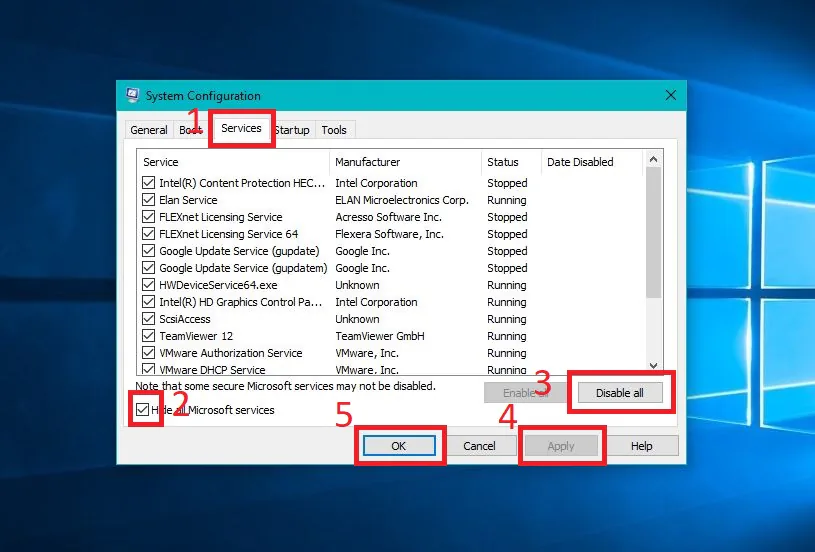Sort by the Service column header
815x552 pixels.
233,162
